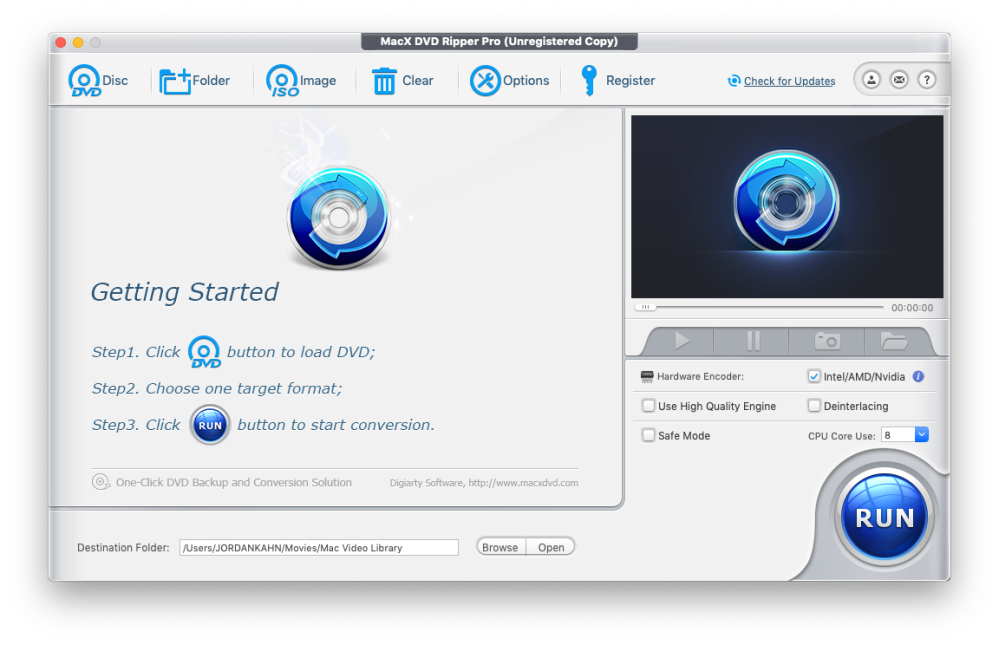Image resolution: width=999 pixels, height=645 pixels.
Task: Open the help question mark icon
Action: [x=927, y=80]
